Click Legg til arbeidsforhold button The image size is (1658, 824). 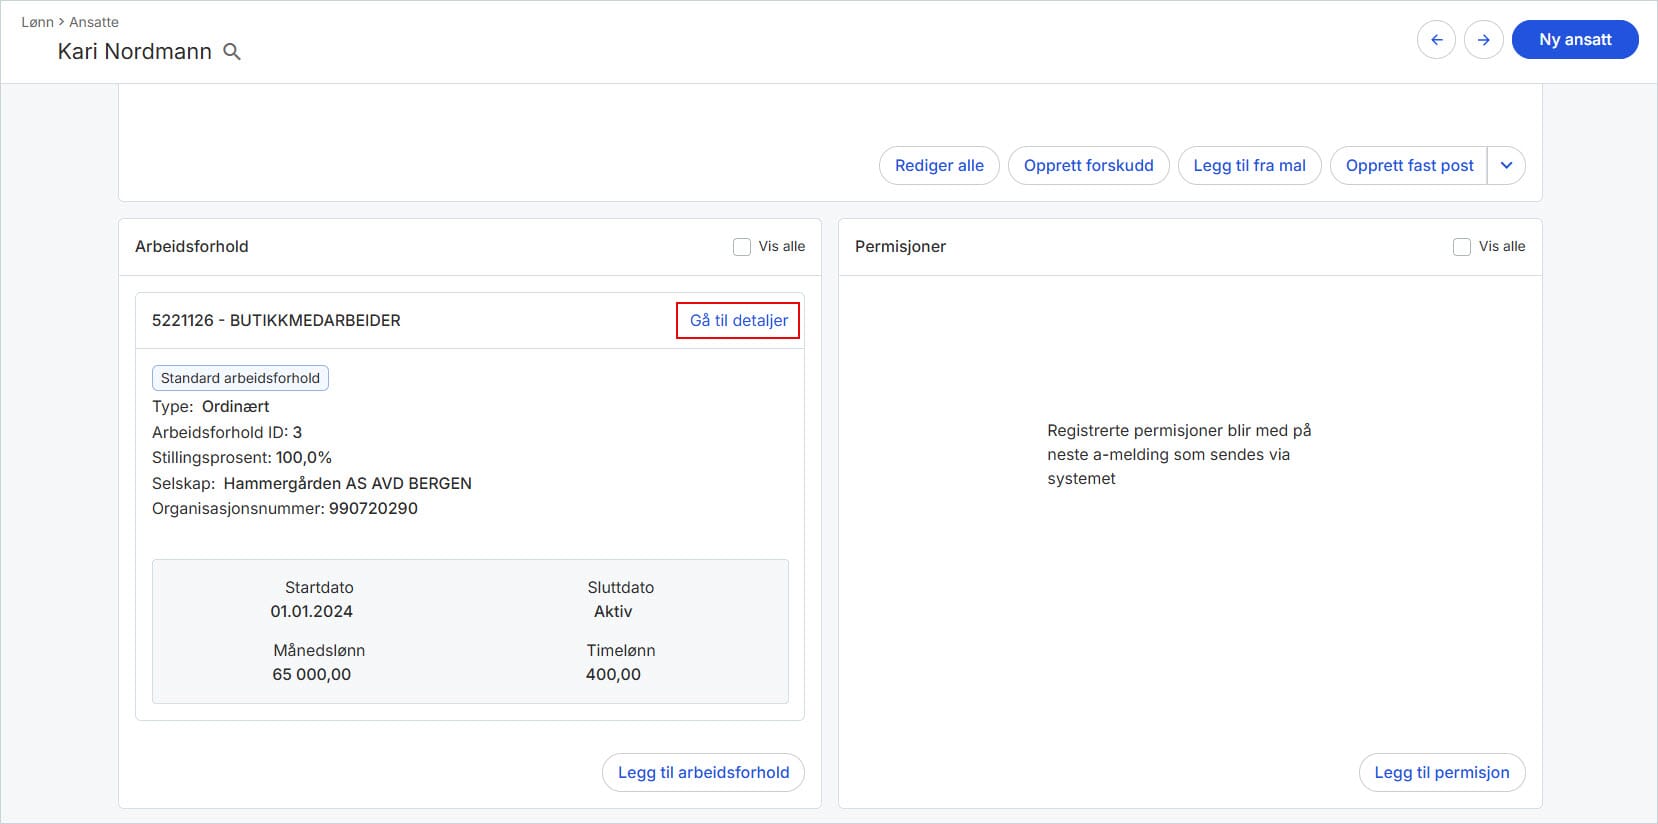tap(703, 773)
